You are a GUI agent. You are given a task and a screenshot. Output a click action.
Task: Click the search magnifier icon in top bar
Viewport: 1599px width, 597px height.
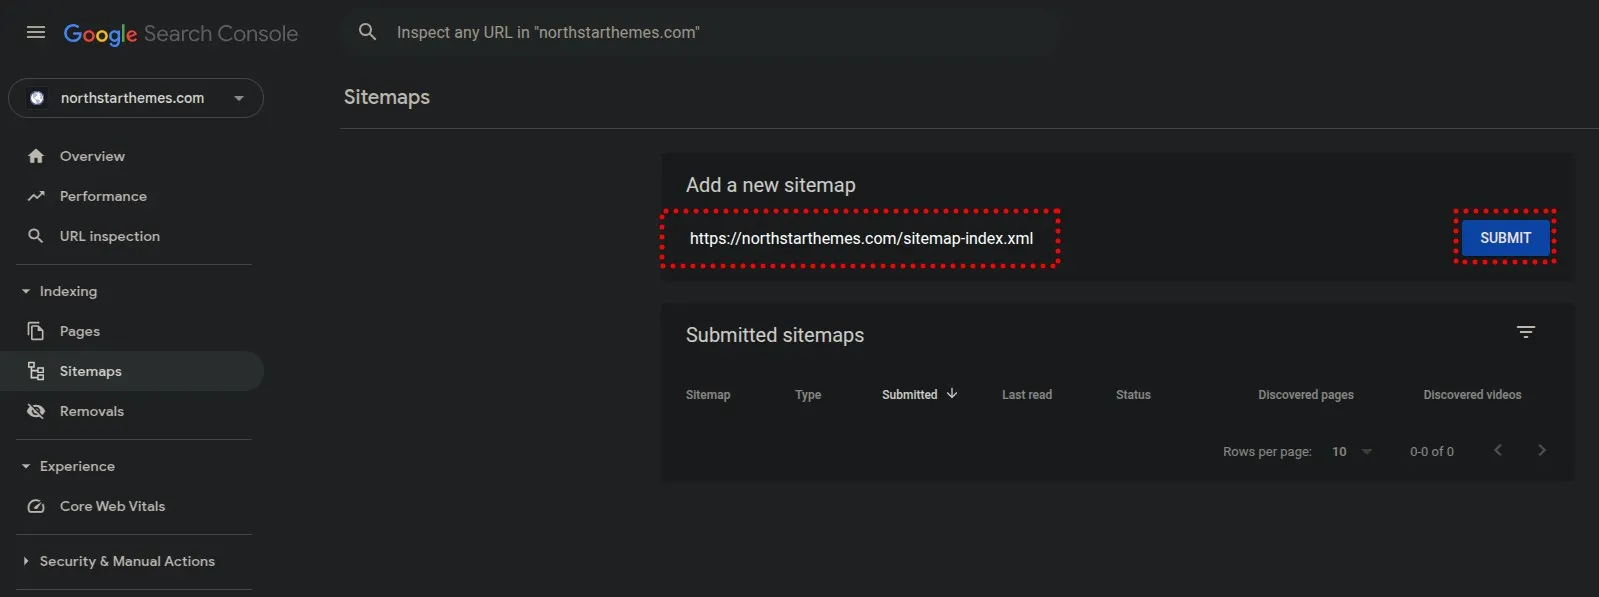pyautogui.click(x=368, y=32)
